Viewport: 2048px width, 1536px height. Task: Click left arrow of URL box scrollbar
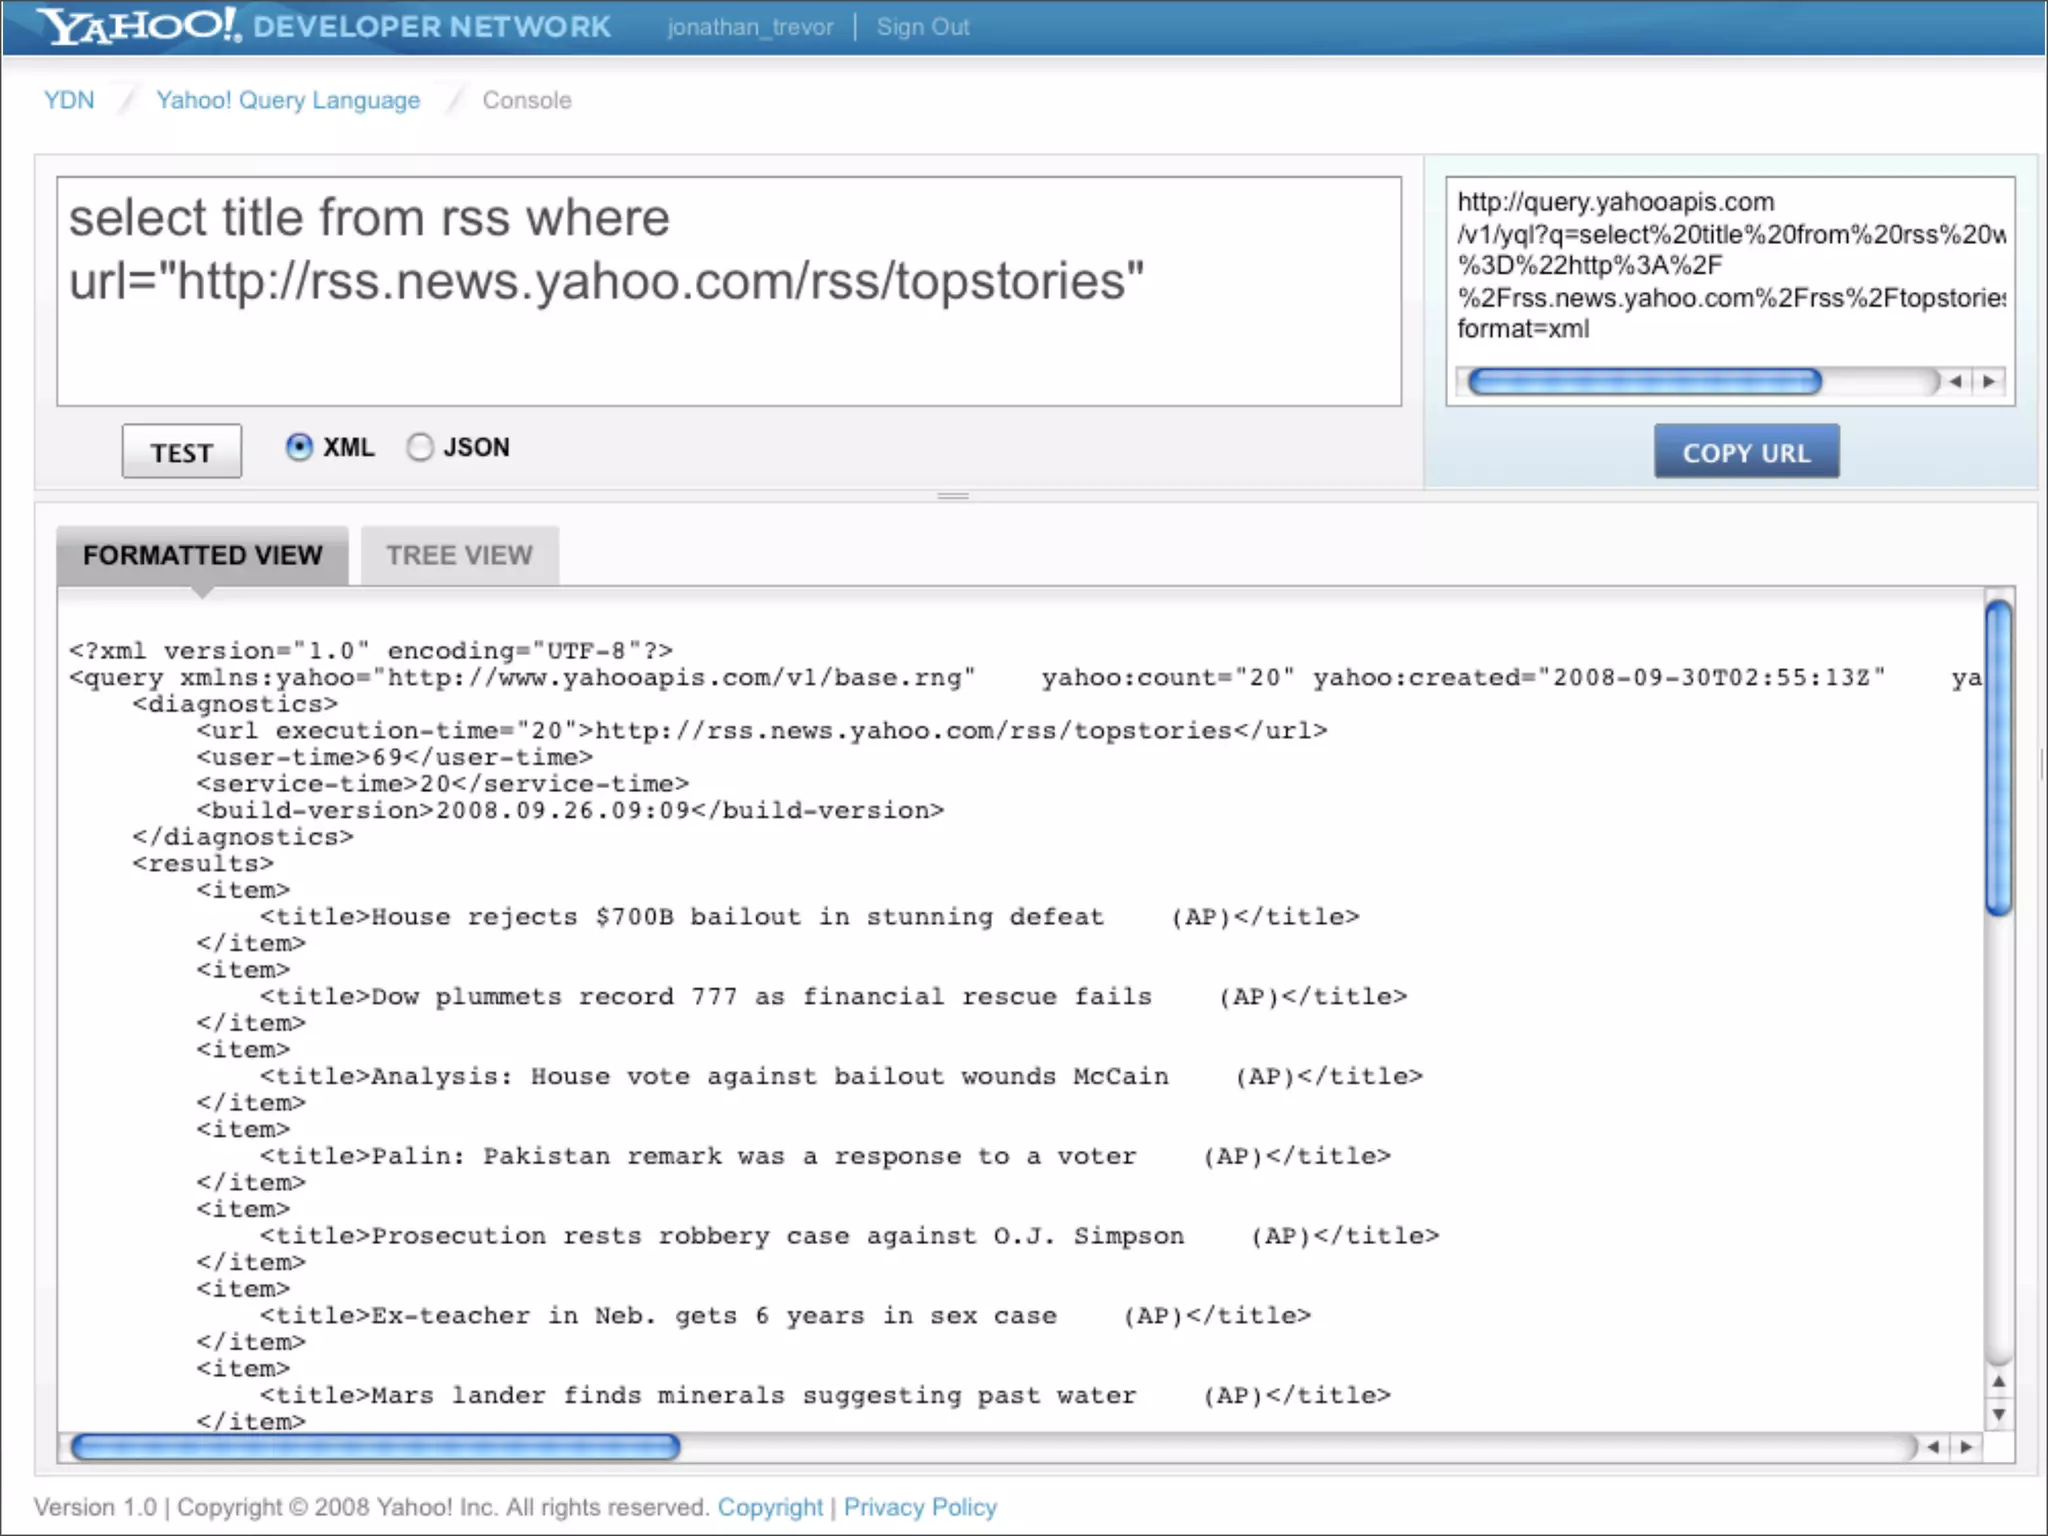(1955, 381)
